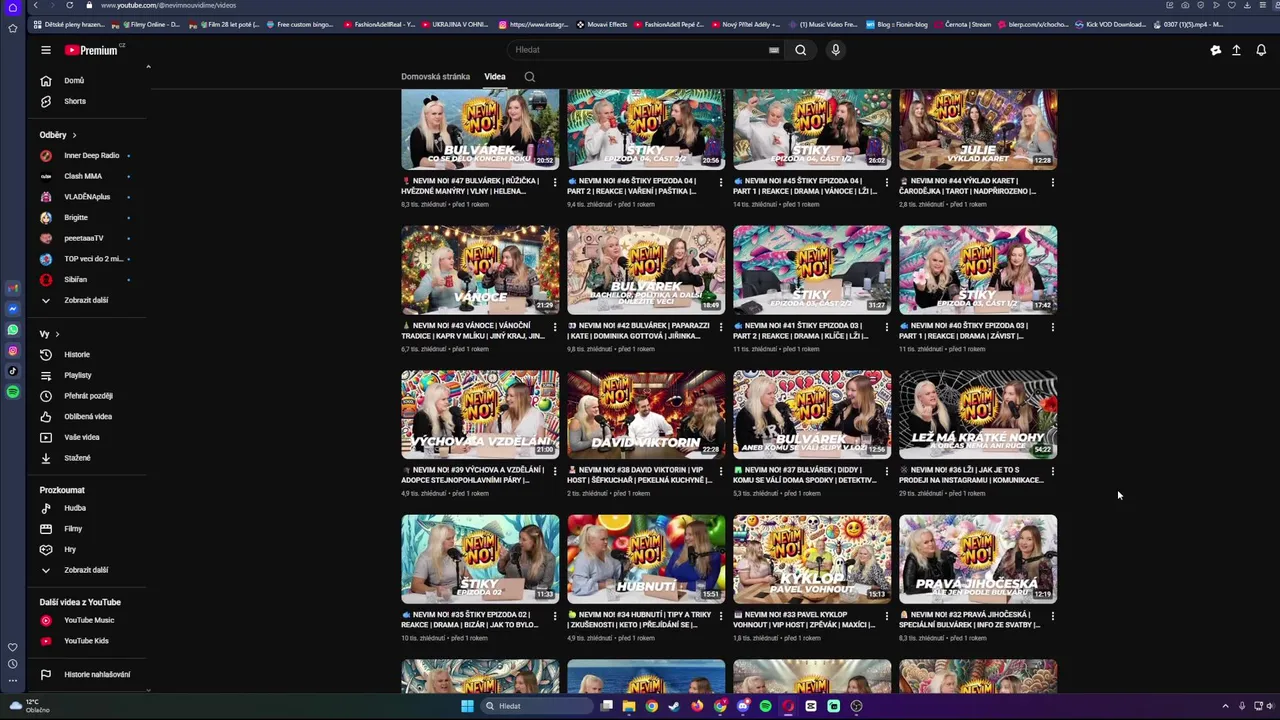Open Instagram in the Opera sidebar
This screenshot has width=1280, height=720.
13,350
